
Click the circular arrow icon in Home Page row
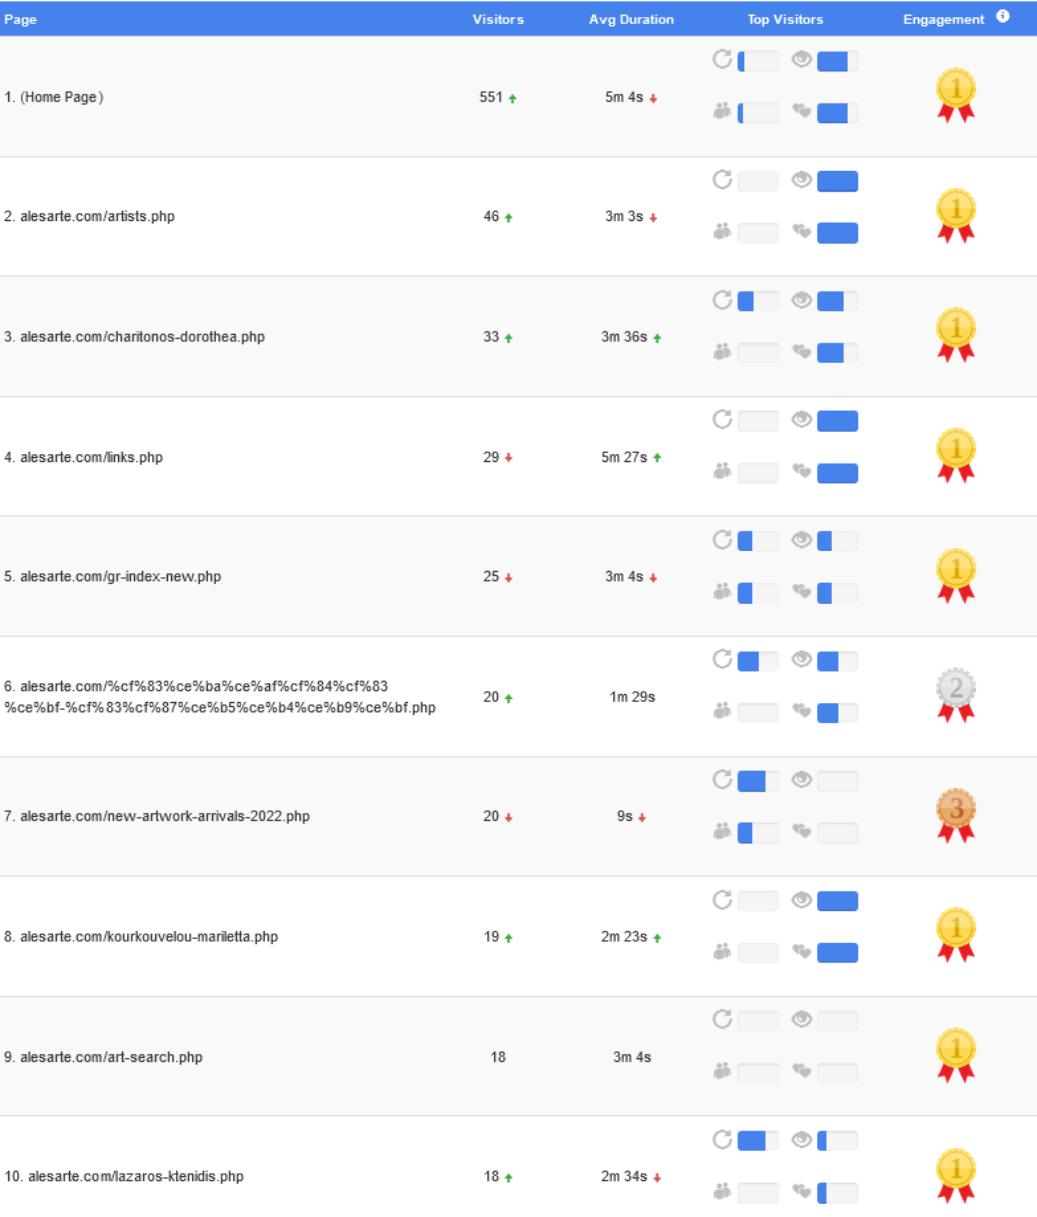coord(721,61)
